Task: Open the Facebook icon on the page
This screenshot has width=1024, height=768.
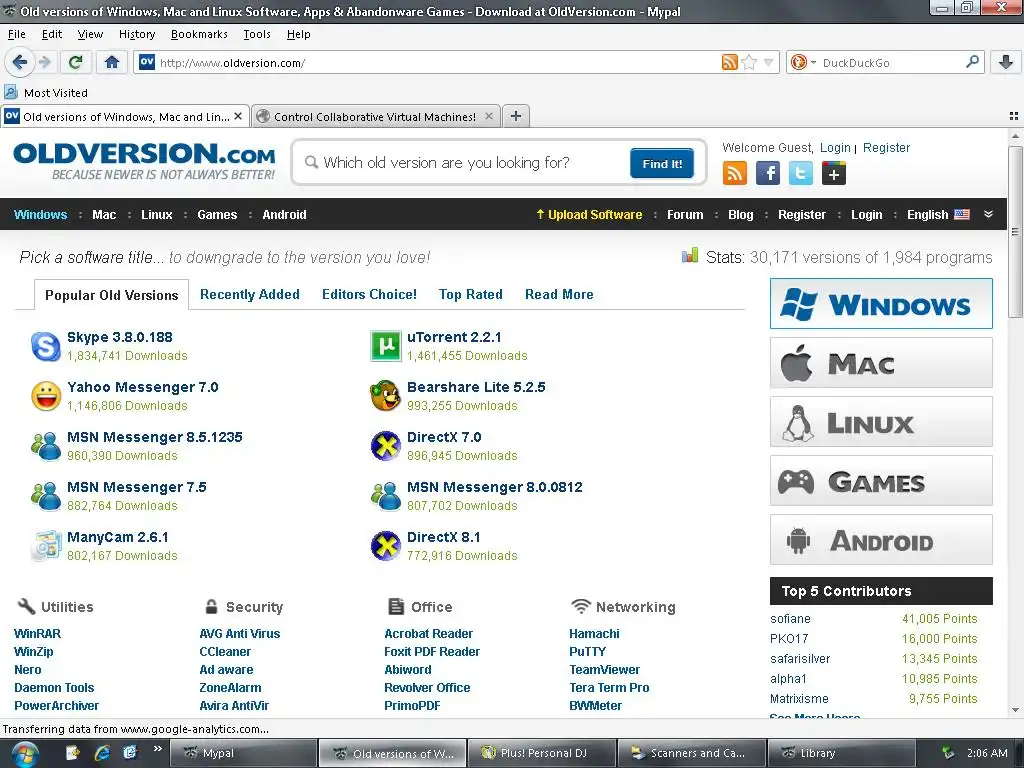Action: click(x=768, y=173)
